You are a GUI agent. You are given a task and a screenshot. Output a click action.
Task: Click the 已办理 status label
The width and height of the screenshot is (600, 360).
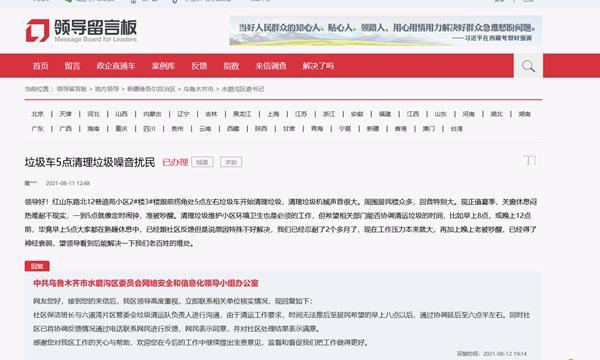click(x=175, y=162)
